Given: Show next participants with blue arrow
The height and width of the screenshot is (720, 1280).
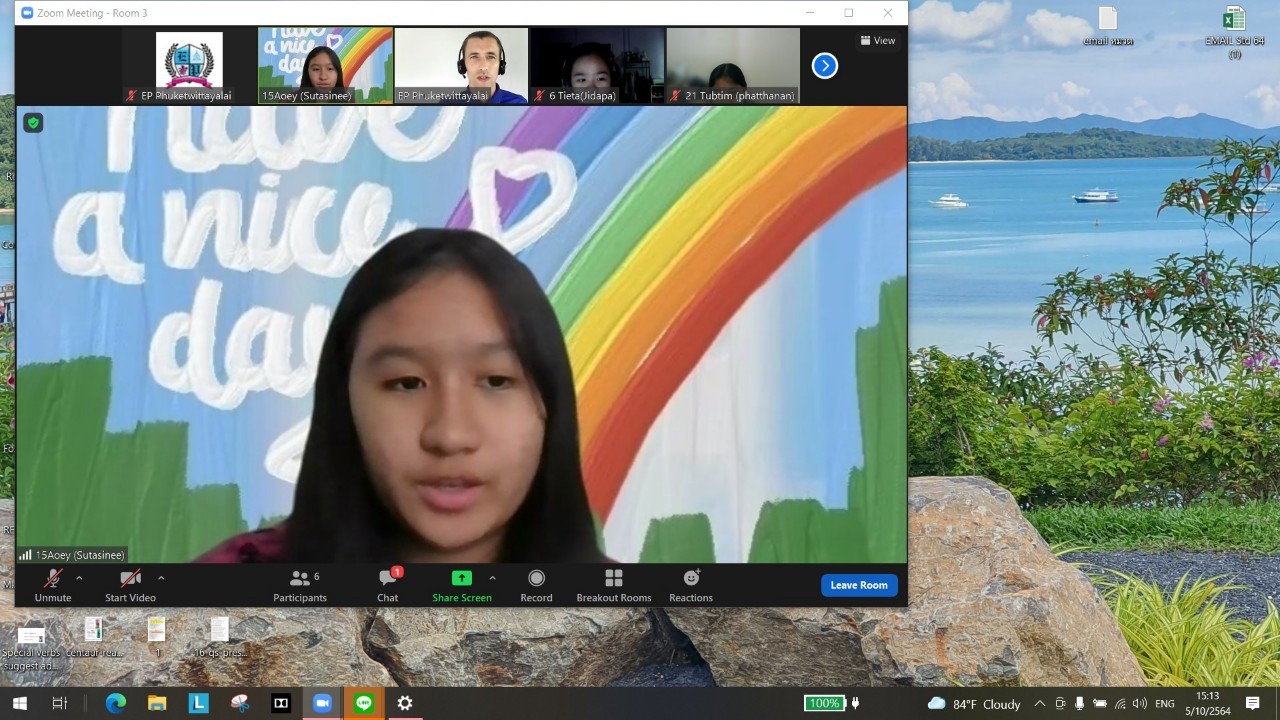Looking at the screenshot, I should [824, 66].
